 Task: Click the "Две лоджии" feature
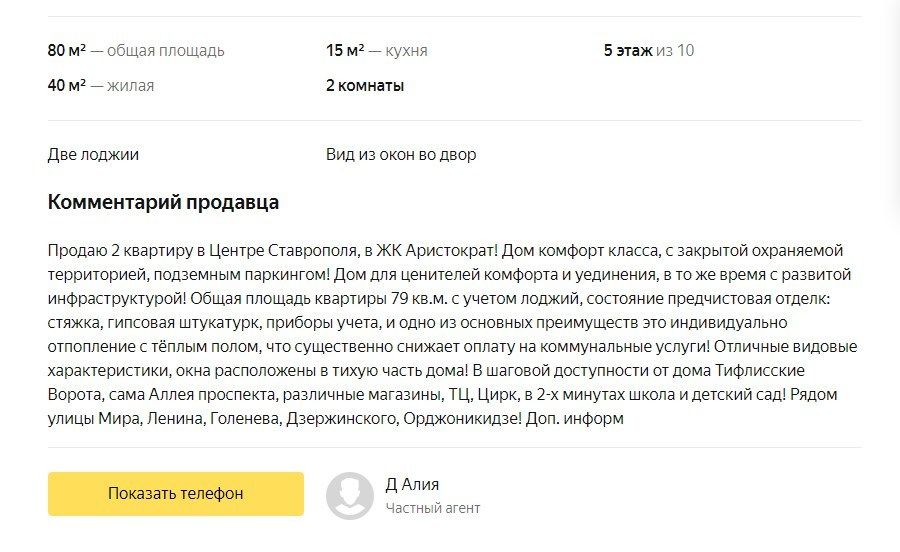(x=93, y=154)
